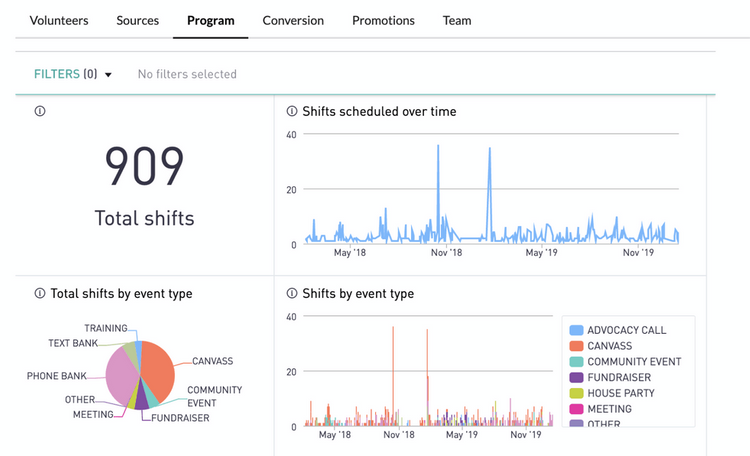Click the green TEXT BANK pie slice

click(130, 352)
